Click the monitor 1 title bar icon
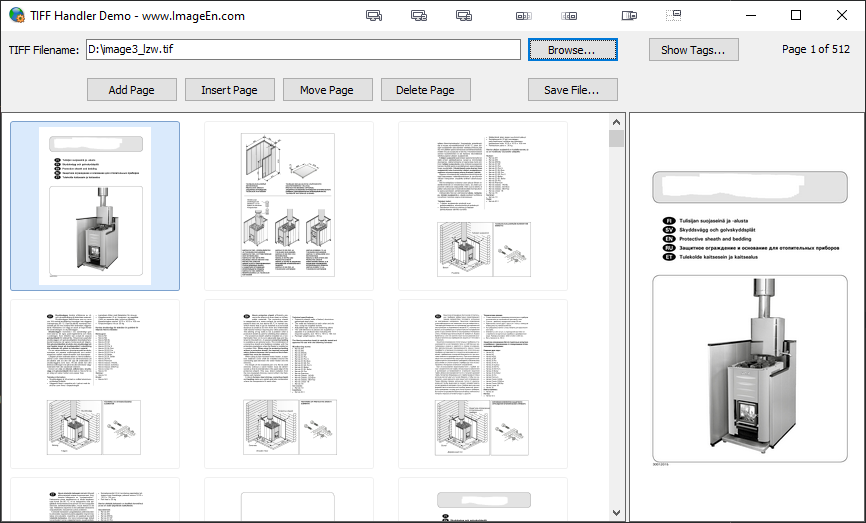Screen dimensions: 866x523 [x=374, y=15]
